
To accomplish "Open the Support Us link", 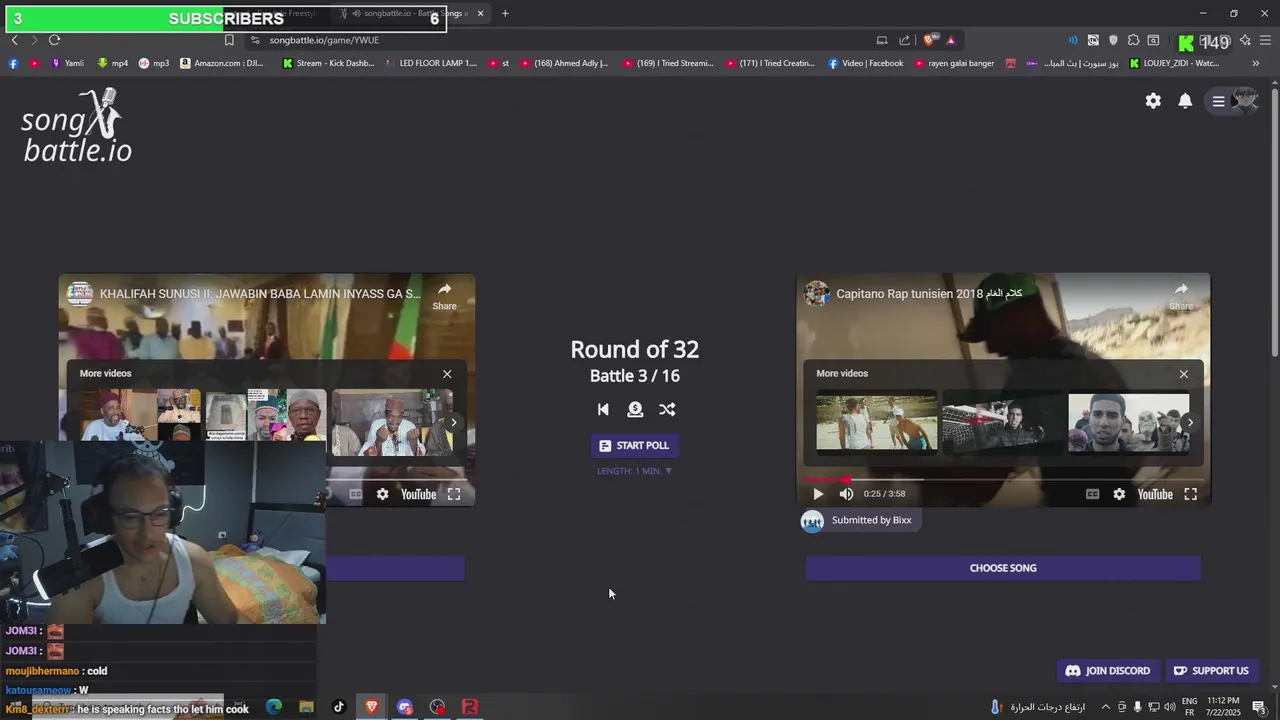I will pos(1211,671).
